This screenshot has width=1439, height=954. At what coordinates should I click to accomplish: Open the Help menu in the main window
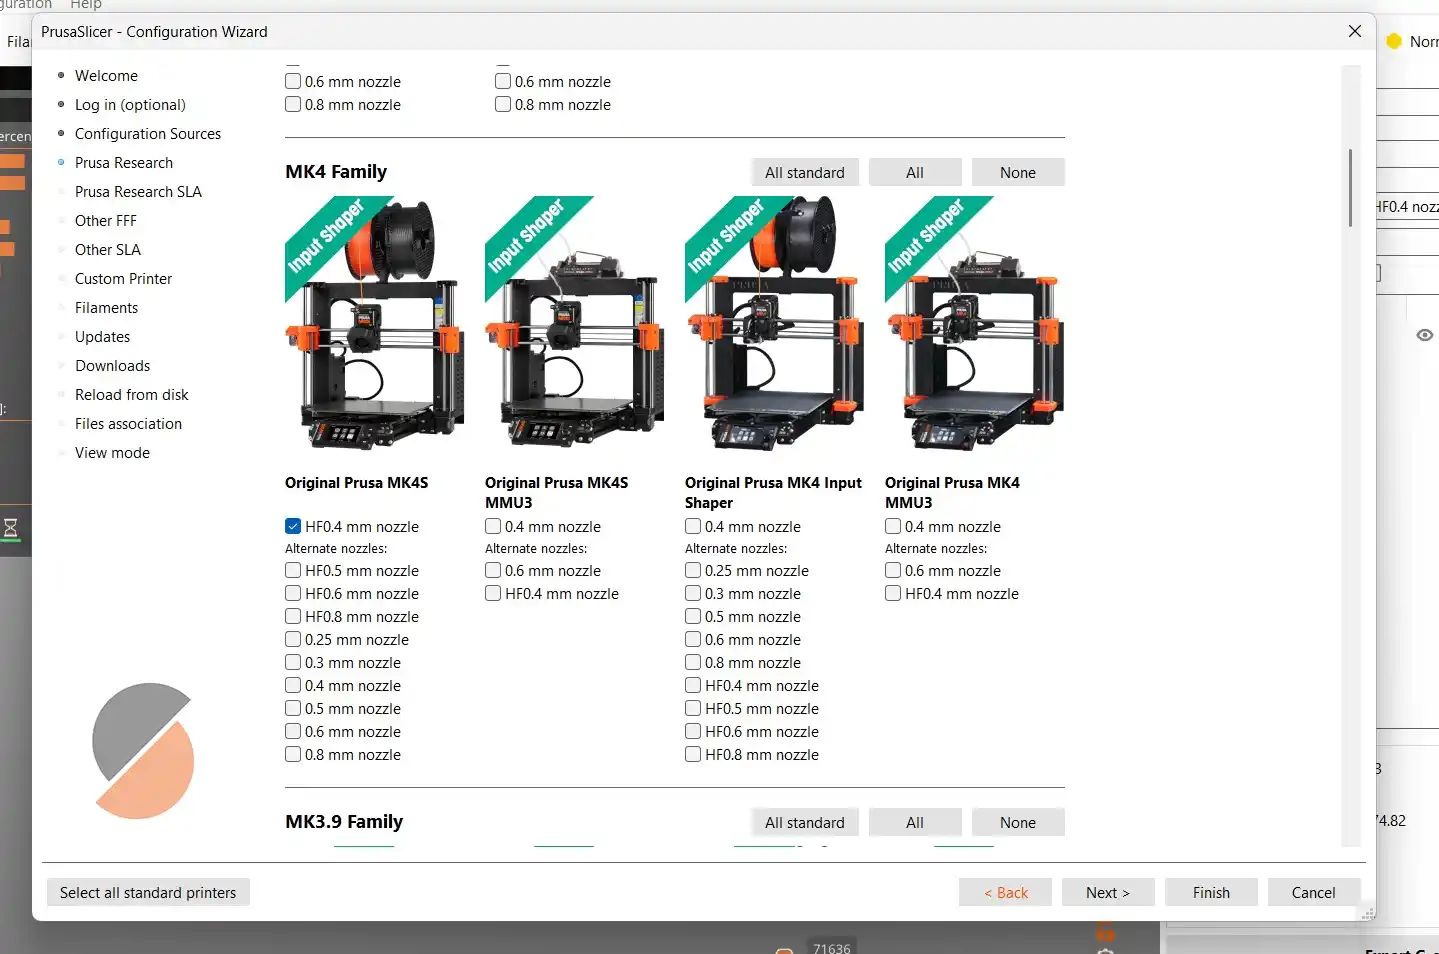(x=86, y=5)
